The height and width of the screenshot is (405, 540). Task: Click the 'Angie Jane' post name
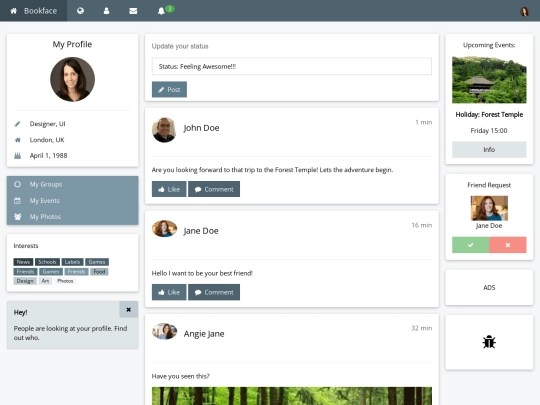204,334
